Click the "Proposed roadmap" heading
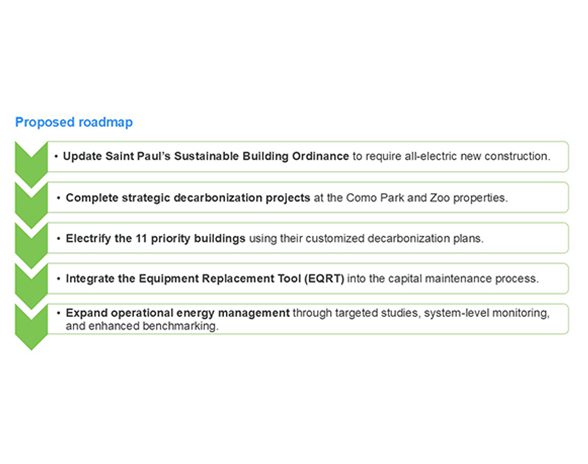Image resolution: width=588 pixels, height=464 pixels. (74, 122)
